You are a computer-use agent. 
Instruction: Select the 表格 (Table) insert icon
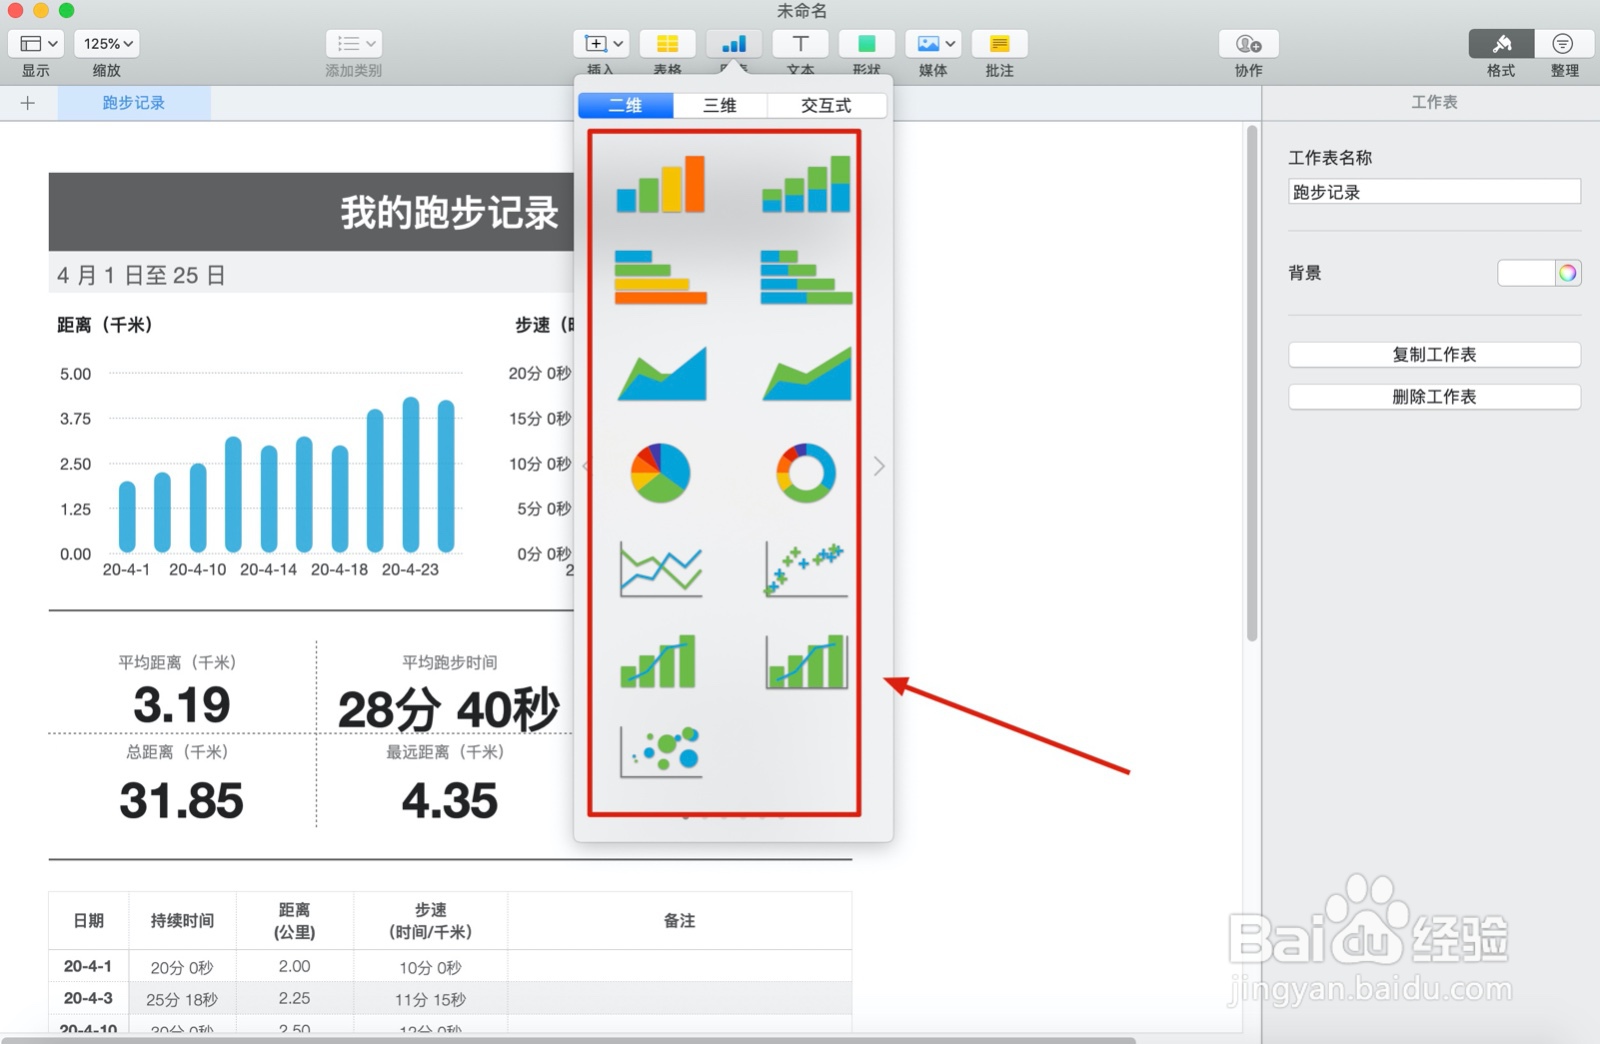coord(667,43)
